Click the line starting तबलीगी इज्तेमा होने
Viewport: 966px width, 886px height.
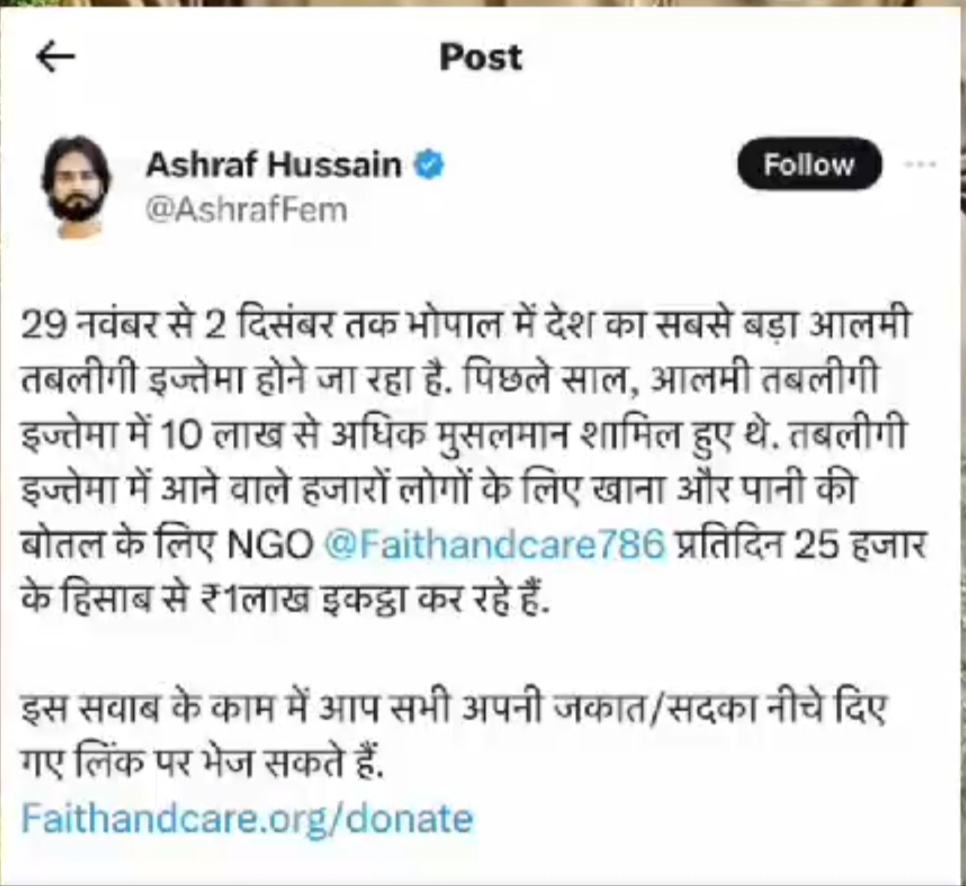pyautogui.click(x=449, y=380)
